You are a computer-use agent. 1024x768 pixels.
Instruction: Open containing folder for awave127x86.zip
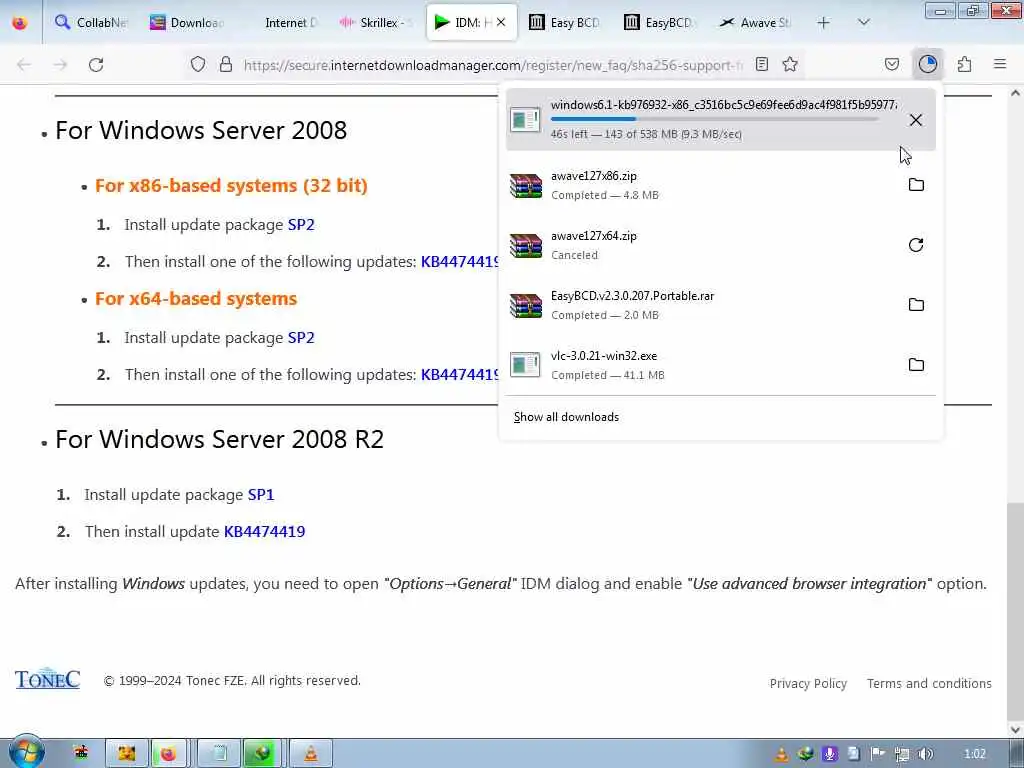[916, 185]
